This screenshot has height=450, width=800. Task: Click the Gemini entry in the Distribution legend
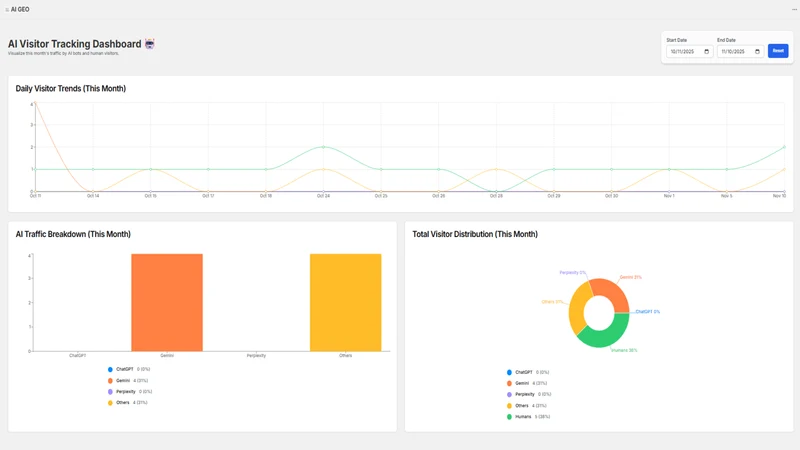click(x=527, y=383)
